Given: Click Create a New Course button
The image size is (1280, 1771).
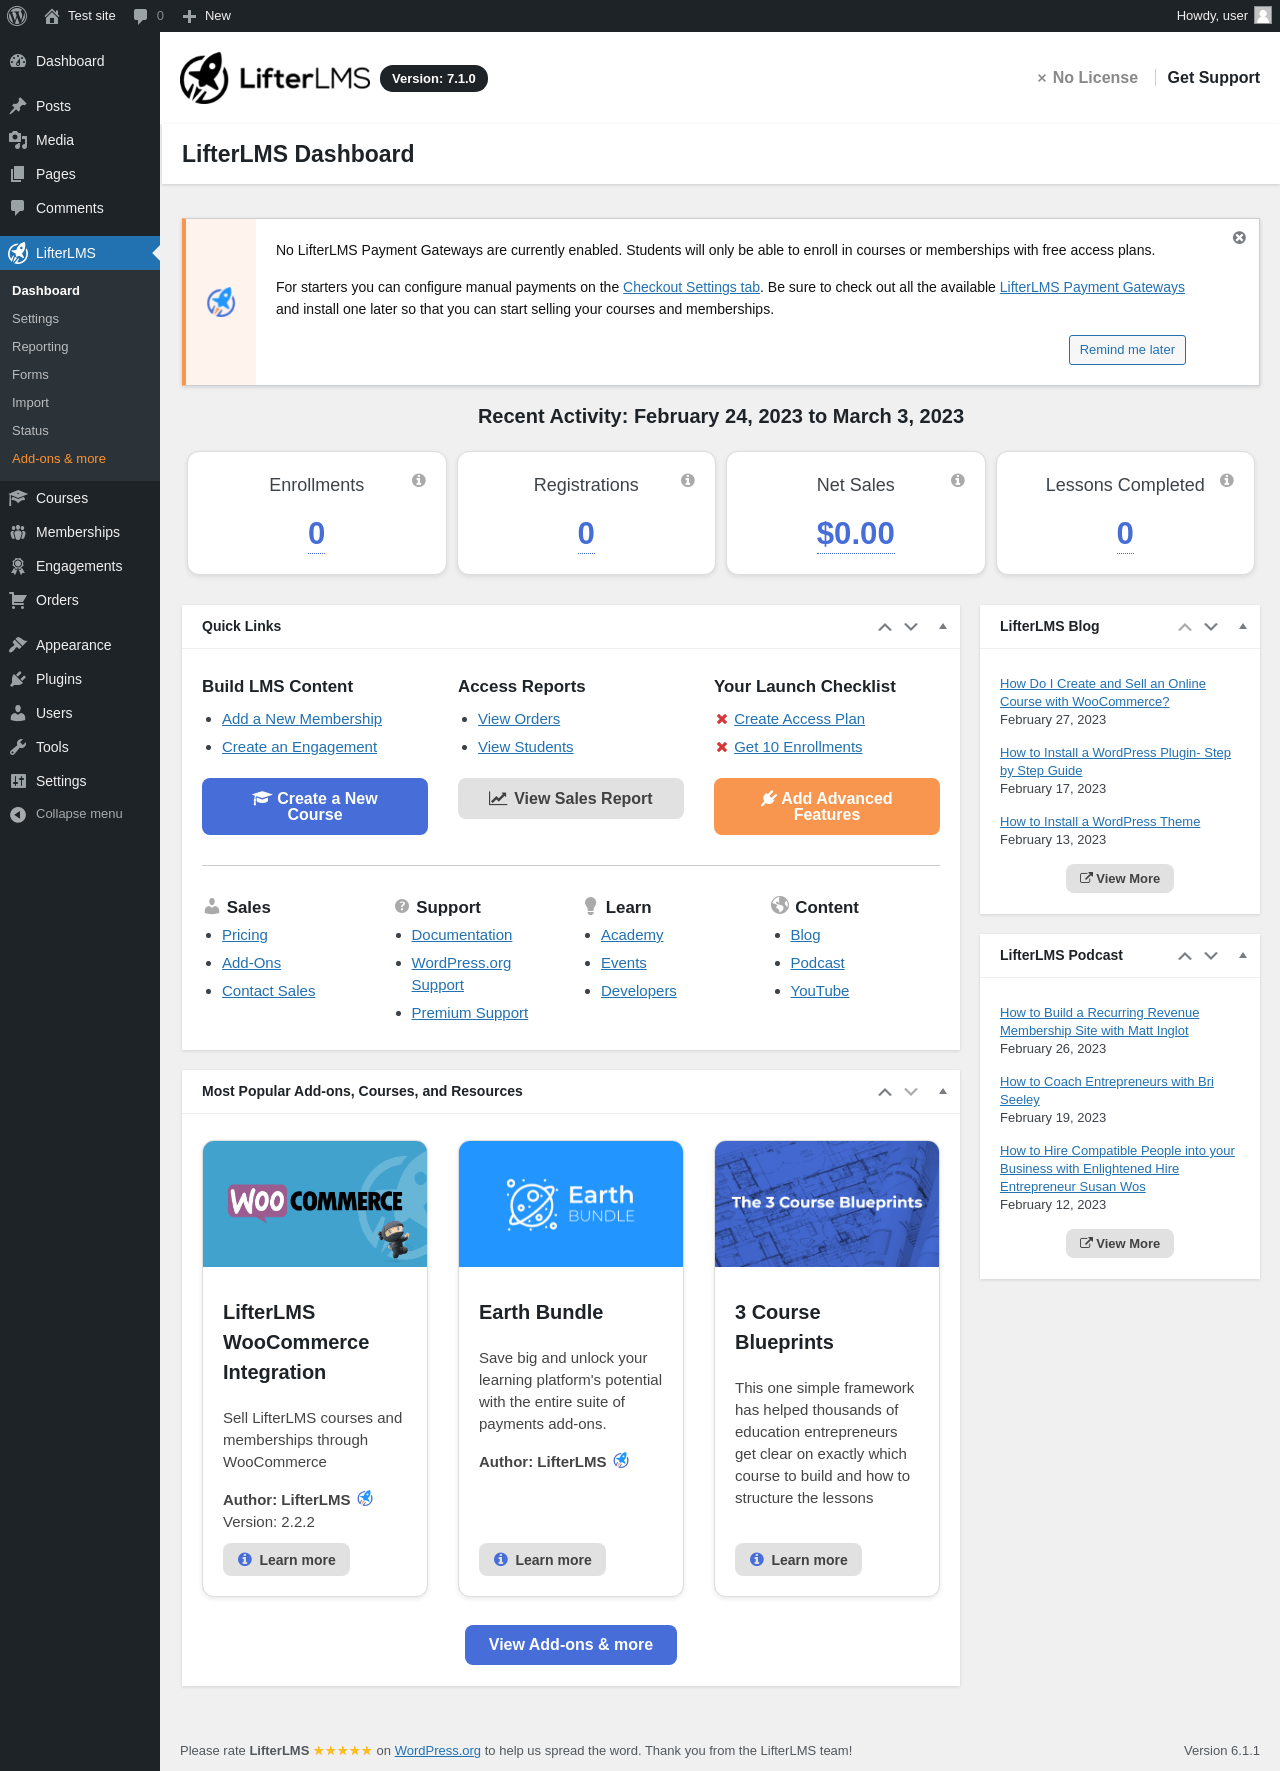Looking at the screenshot, I should [315, 806].
